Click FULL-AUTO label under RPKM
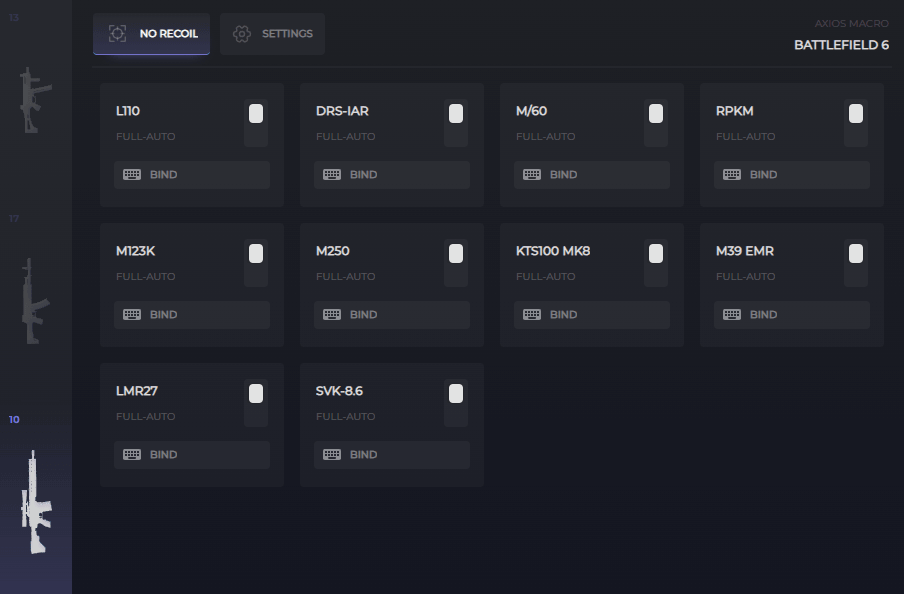 [746, 137]
